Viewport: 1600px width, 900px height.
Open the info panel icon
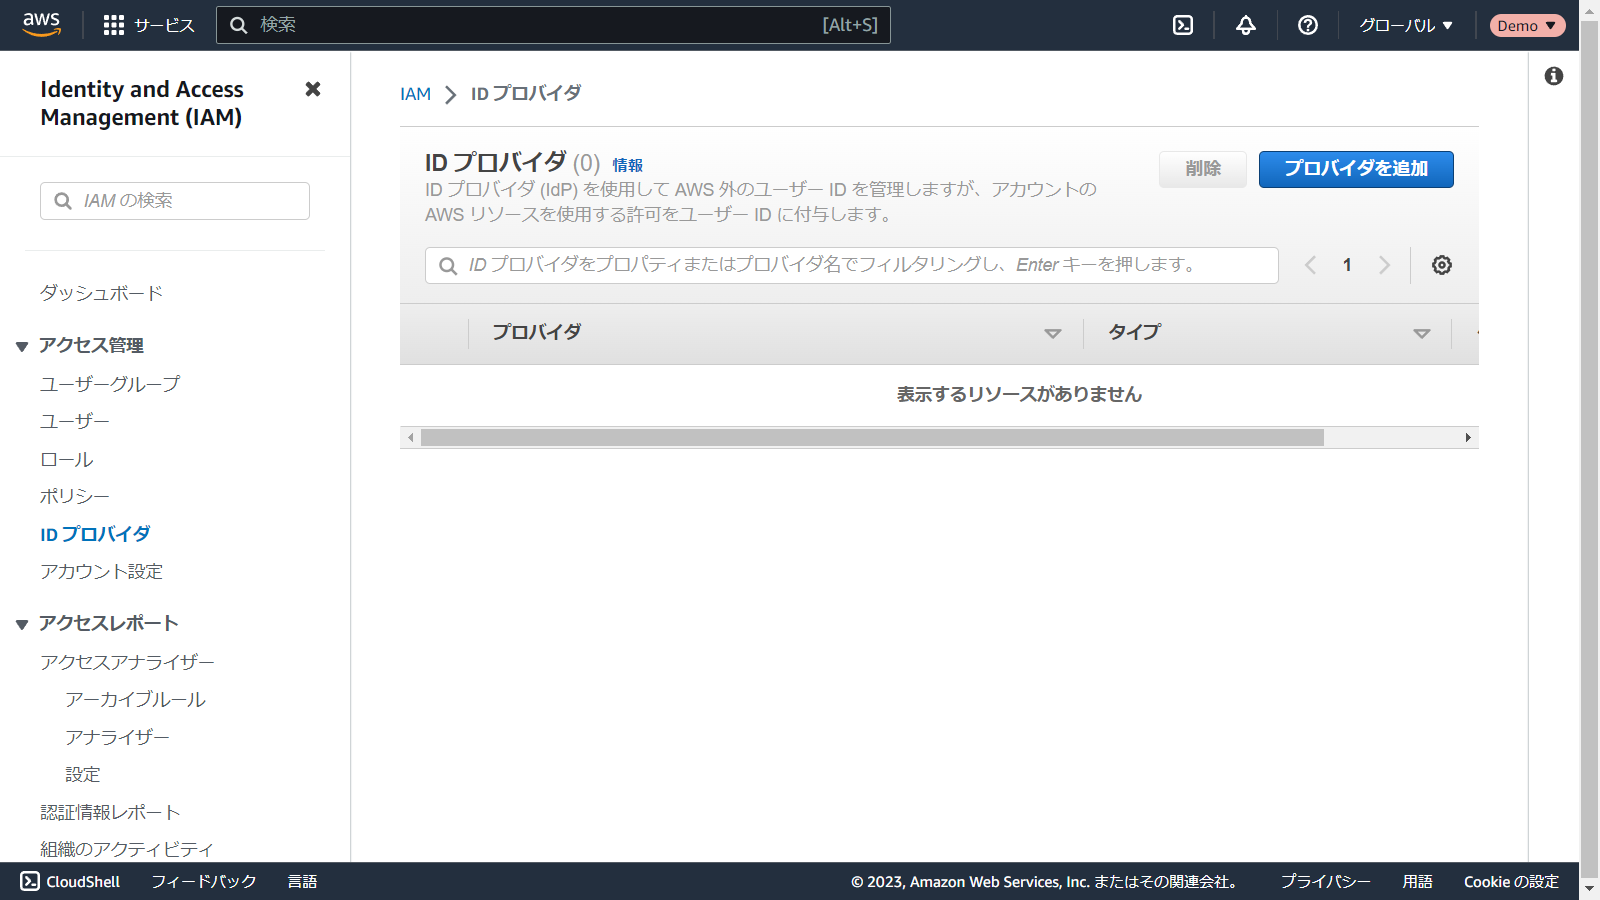pos(1553,76)
